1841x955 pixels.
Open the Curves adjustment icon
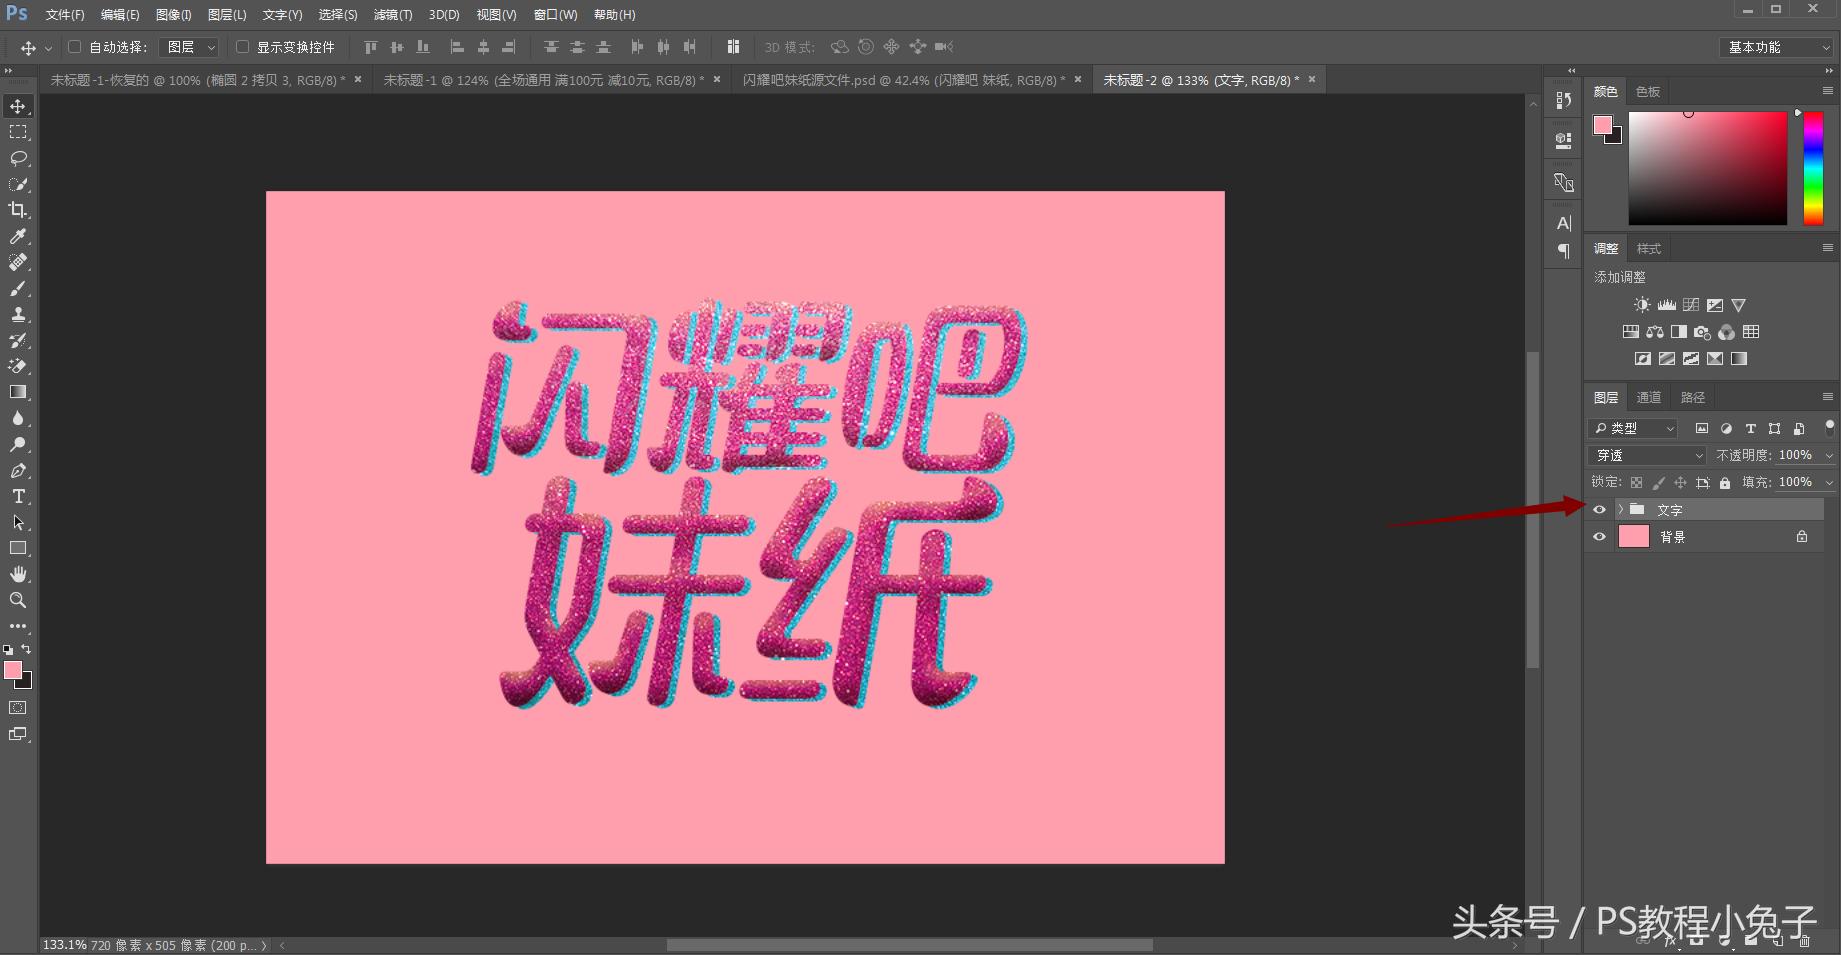coord(1691,305)
